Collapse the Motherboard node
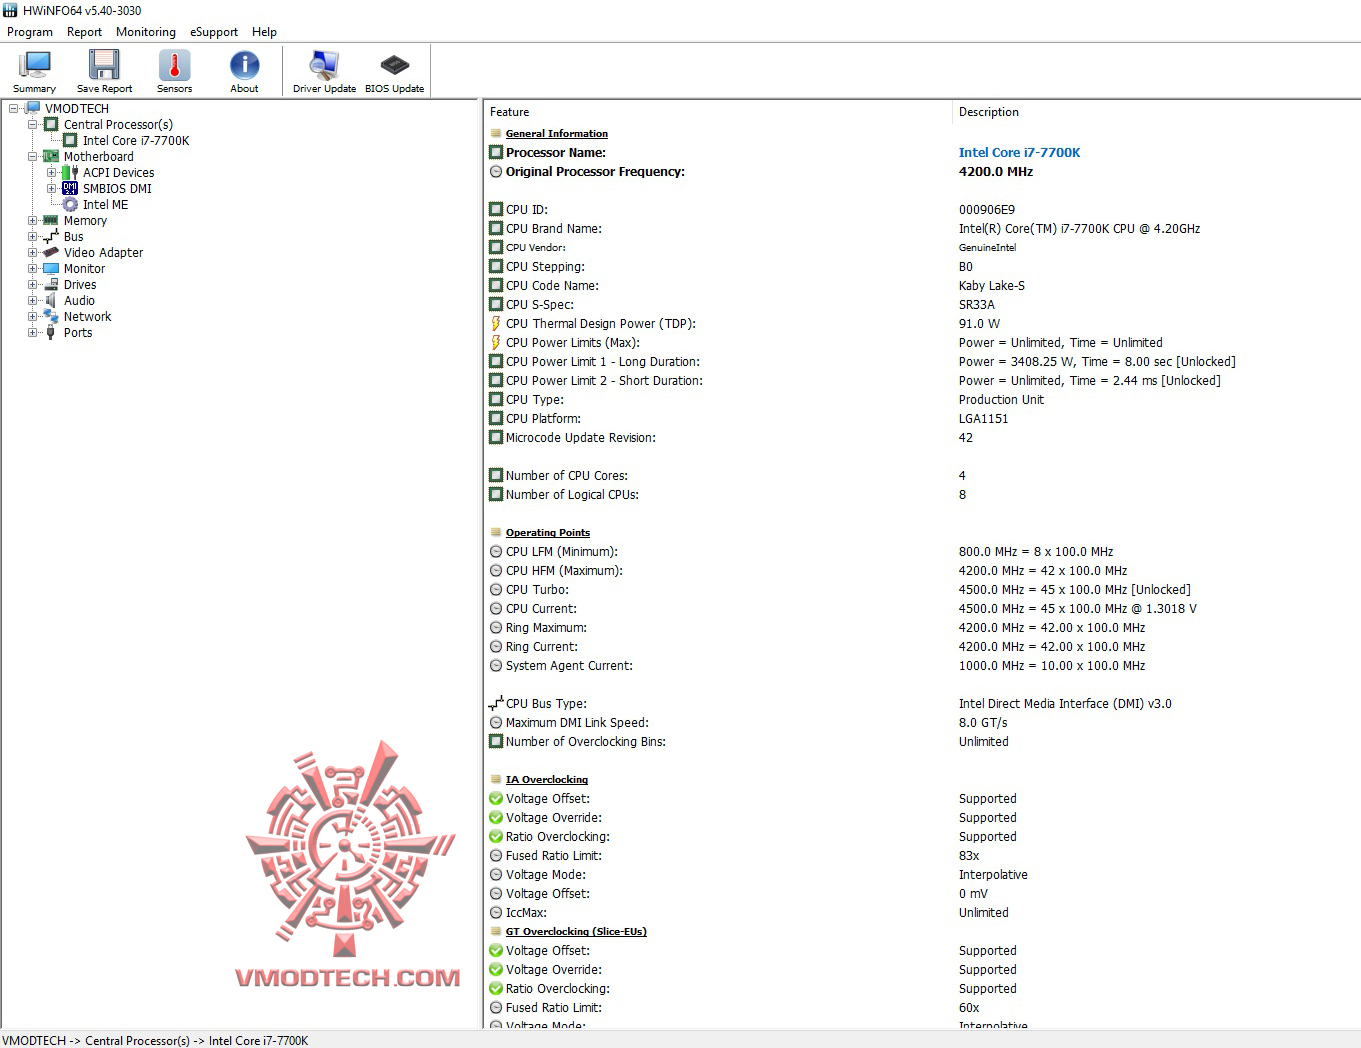The width and height of the screenshot is (1361, 1048). click(x=32, y=156)
